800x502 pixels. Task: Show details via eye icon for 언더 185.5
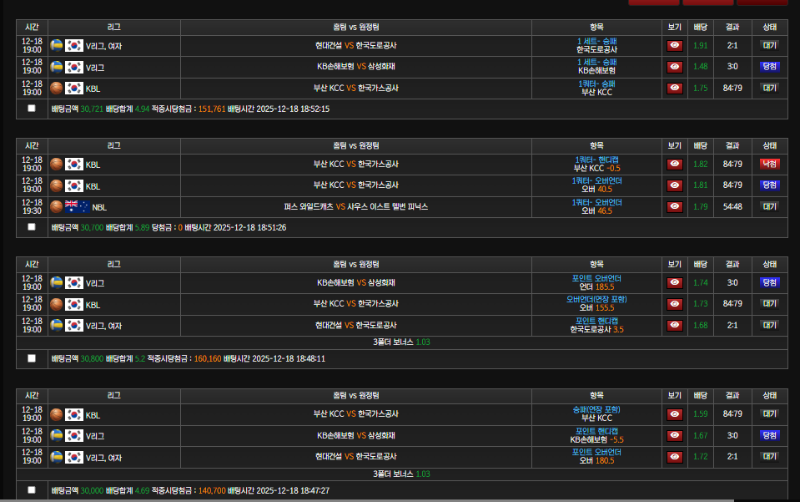[x=674, y=283]
